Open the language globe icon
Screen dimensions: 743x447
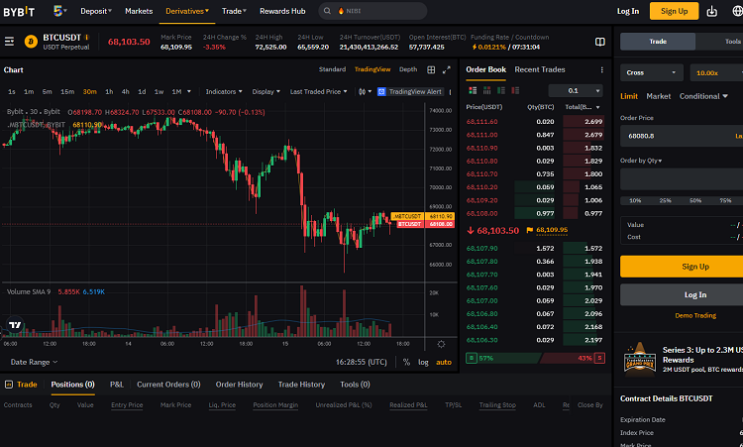tap(737, 11)
